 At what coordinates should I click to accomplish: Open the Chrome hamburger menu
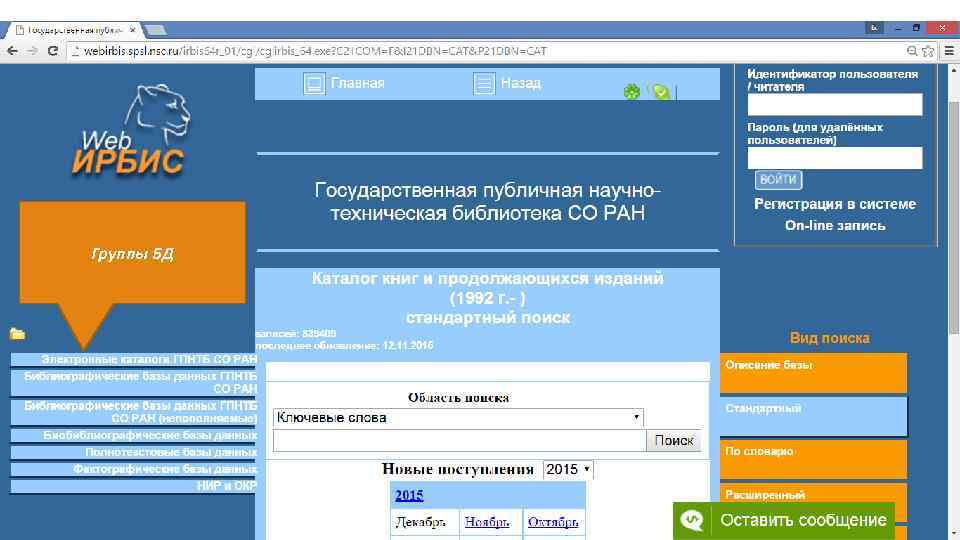pos(949,51)
